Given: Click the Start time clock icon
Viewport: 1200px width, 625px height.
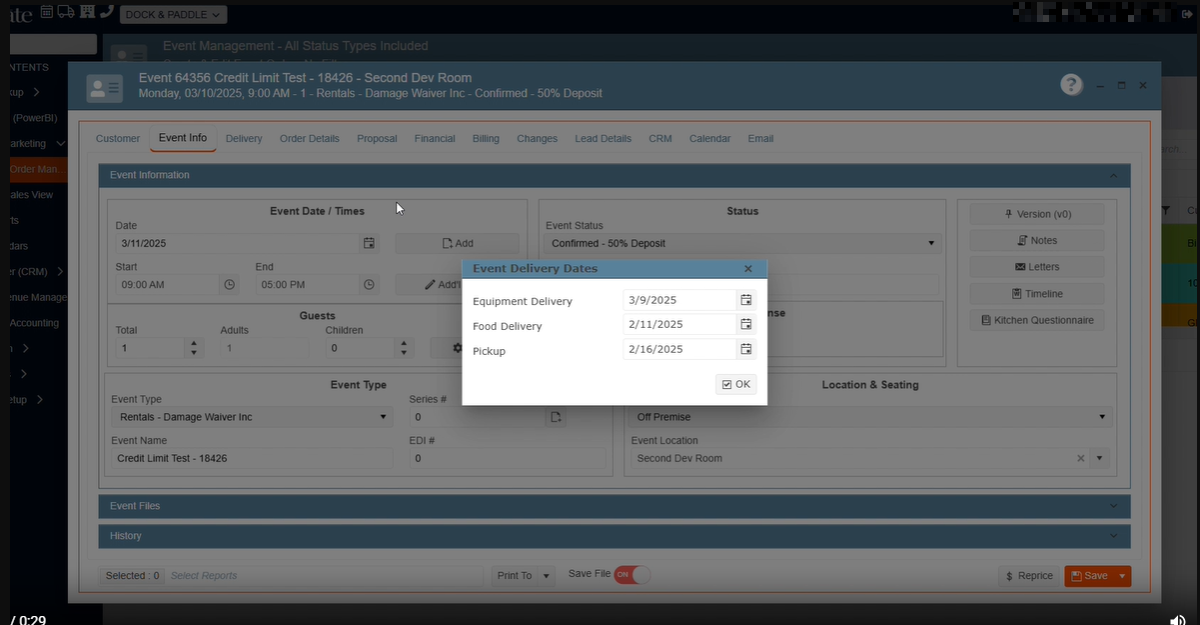Looking at the screenshot, I should [229, 285].
